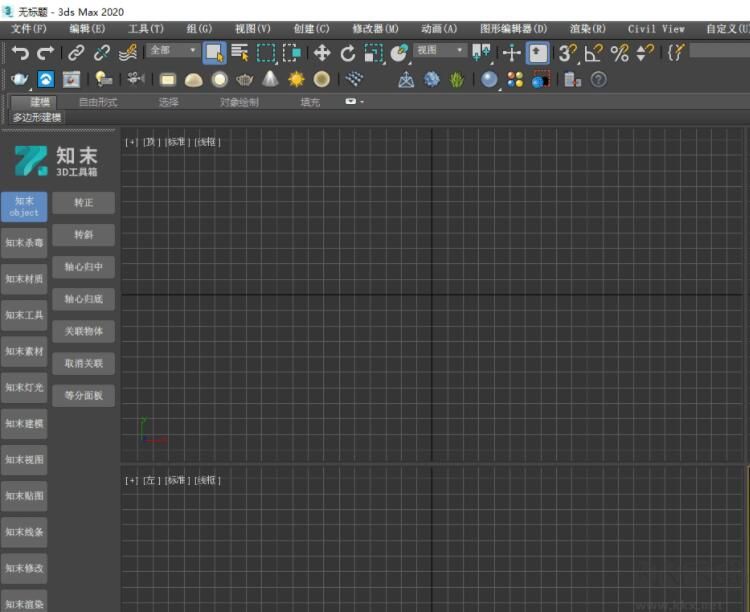Select the Move tool in toolbar
This screenshot has width=750, height=612.
(x=322, y=53)
